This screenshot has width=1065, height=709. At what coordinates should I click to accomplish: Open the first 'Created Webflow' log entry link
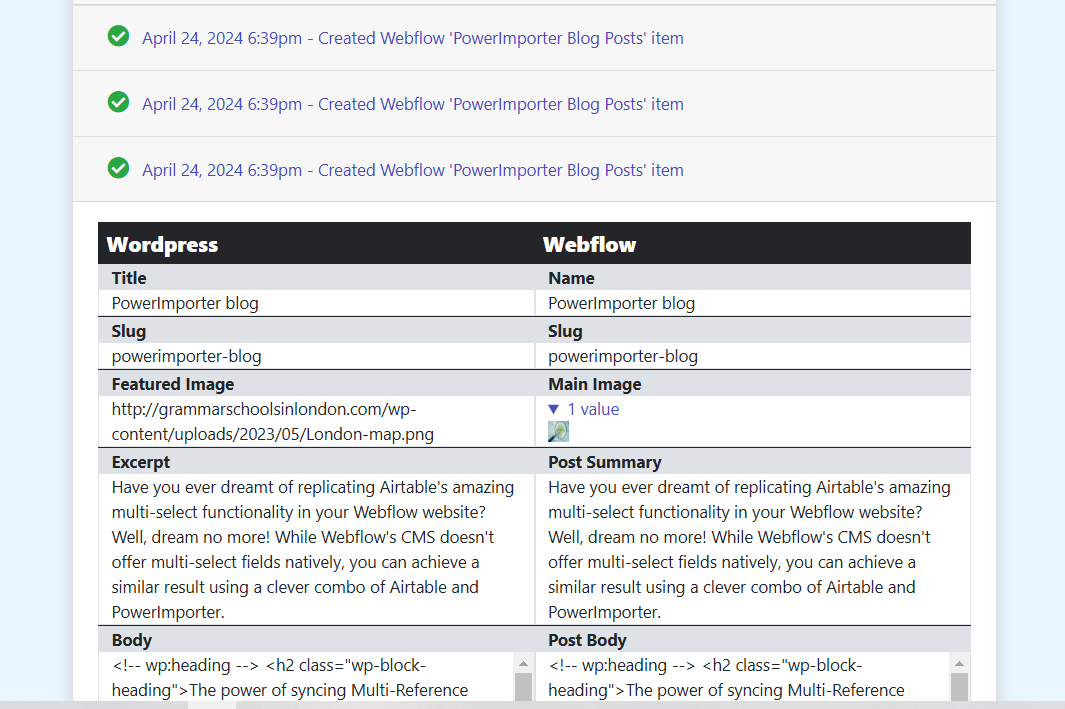[412, 38]
